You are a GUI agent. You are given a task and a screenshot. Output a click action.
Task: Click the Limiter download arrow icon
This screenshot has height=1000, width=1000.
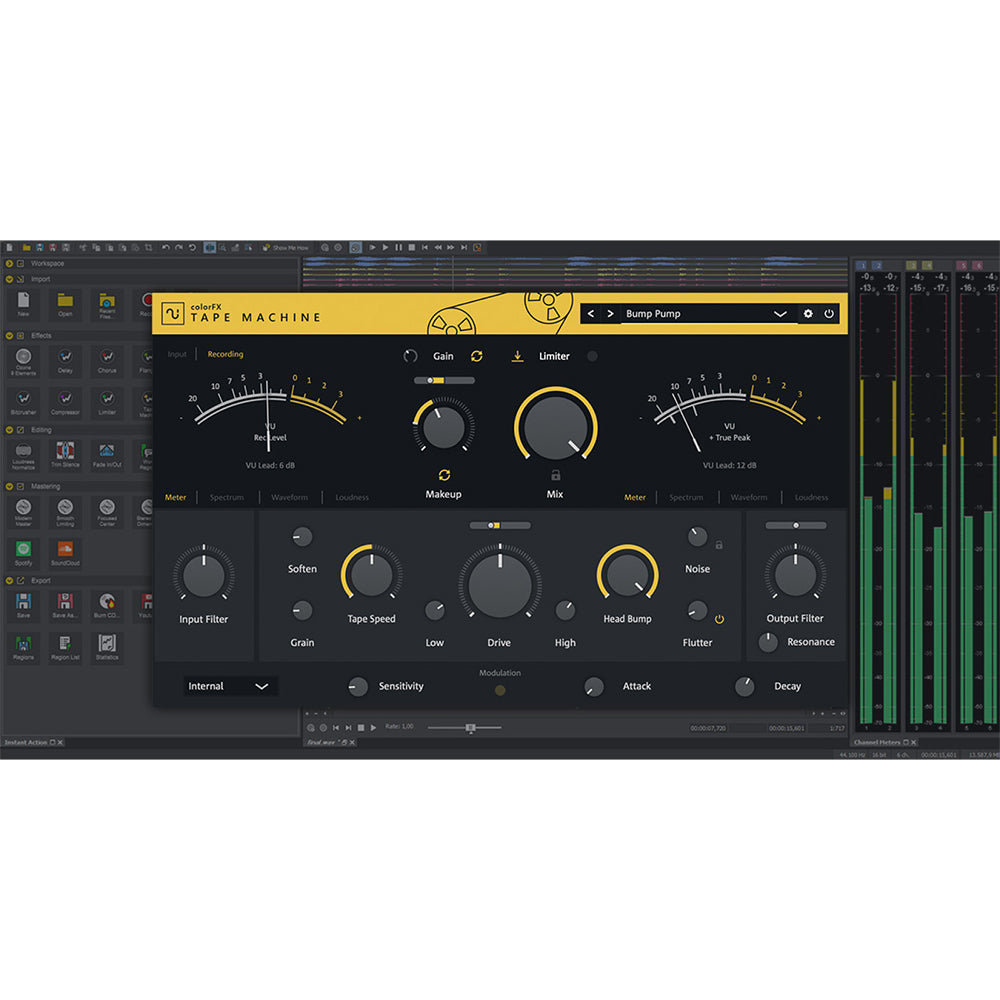518,357
